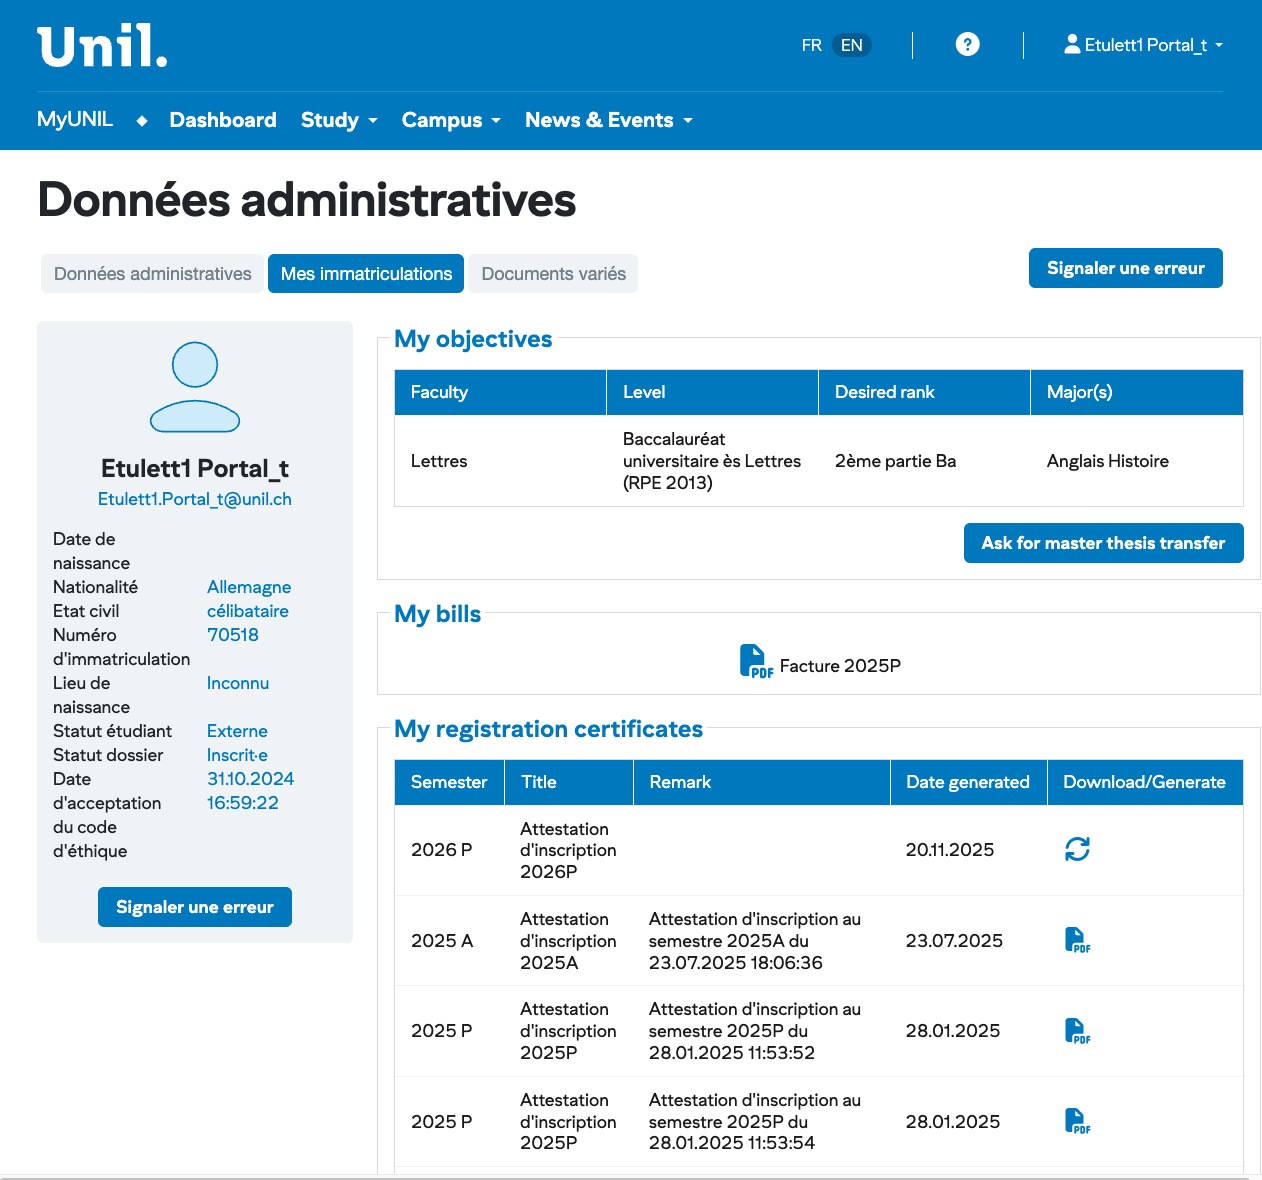Download the 2025 A attestation PDF
This screenshot has width=1262, height=1180.
point(1077,940)
